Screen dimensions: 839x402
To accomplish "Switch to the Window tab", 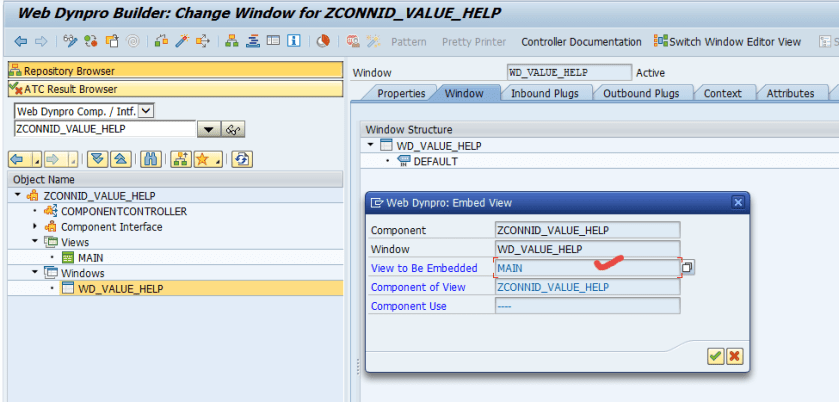I will pyautogui.click(x=464, y=93).
